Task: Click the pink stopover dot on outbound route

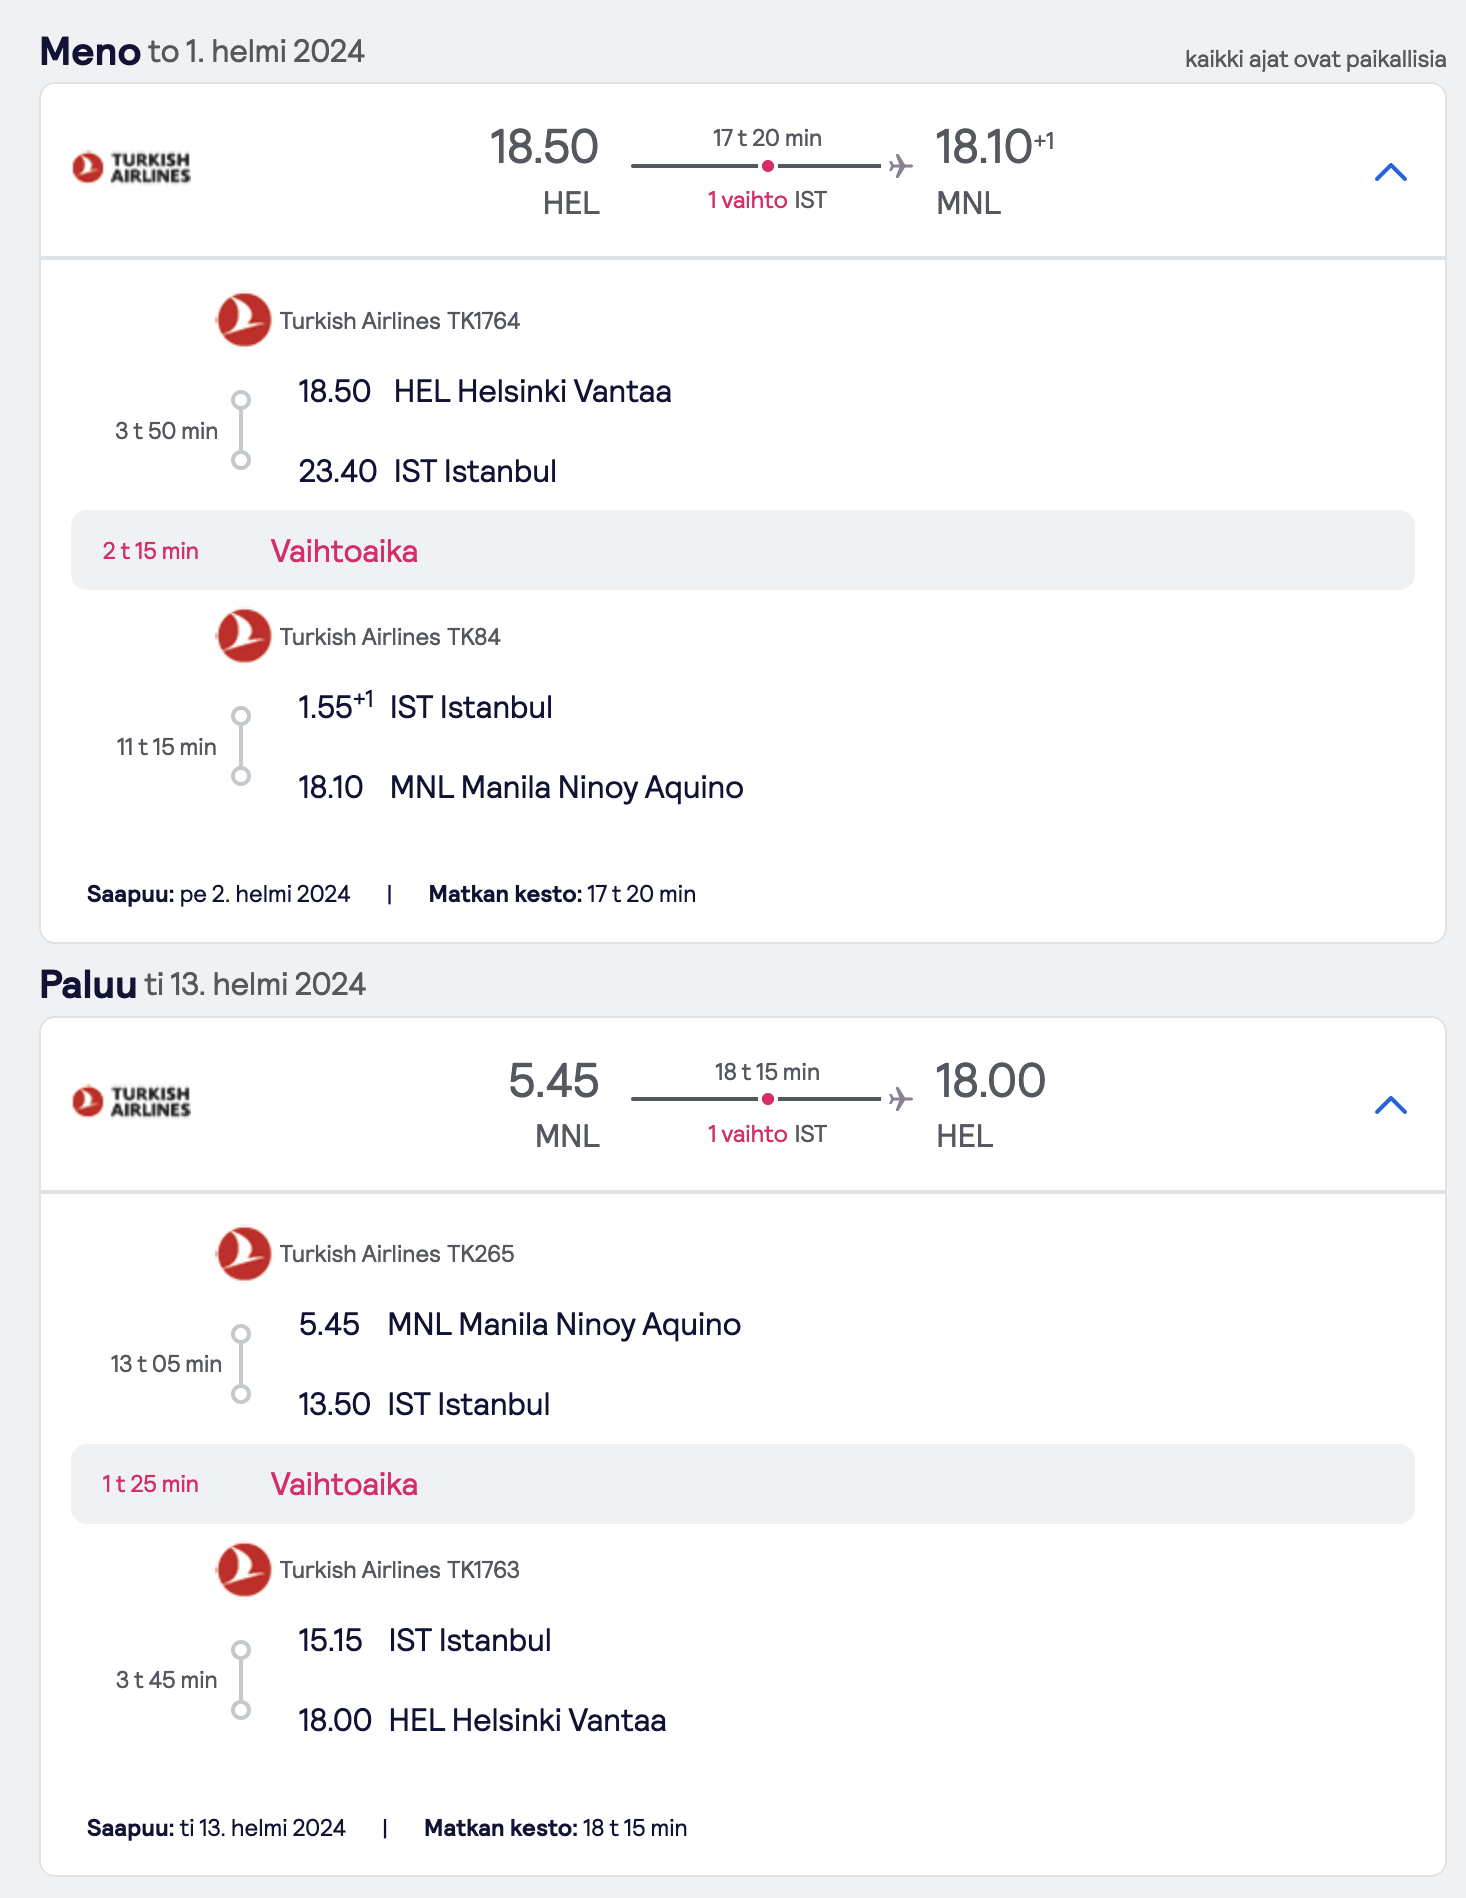Action: point(767,166)
